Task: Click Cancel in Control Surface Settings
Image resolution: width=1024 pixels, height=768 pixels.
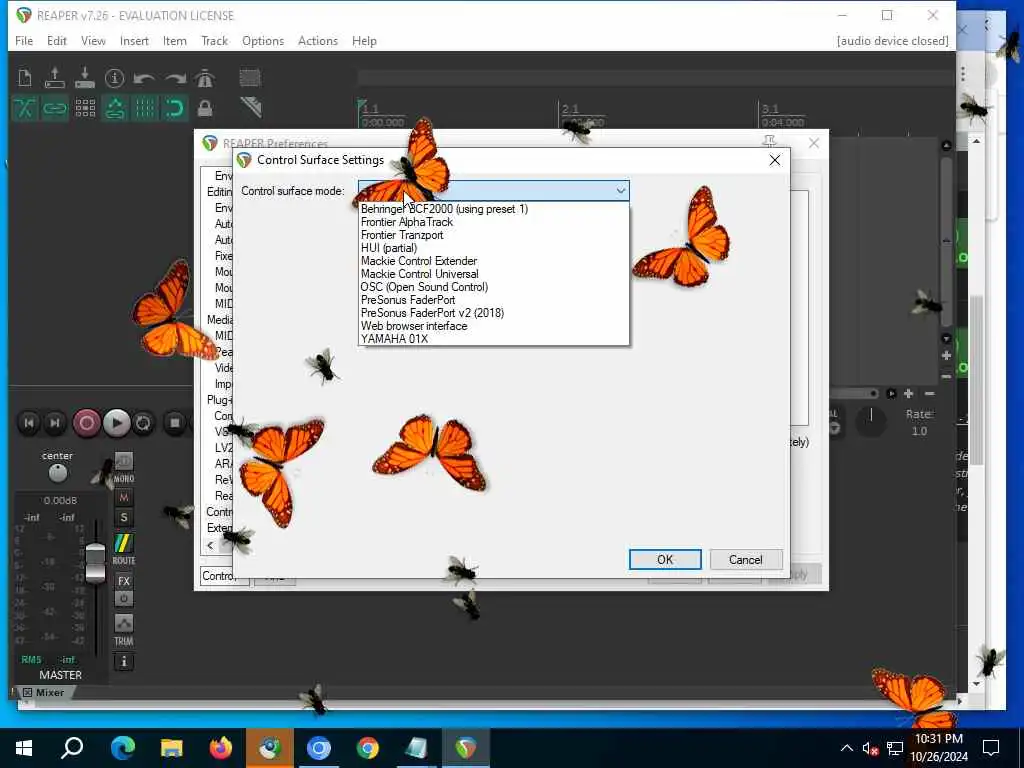Action: pos(745,560)
